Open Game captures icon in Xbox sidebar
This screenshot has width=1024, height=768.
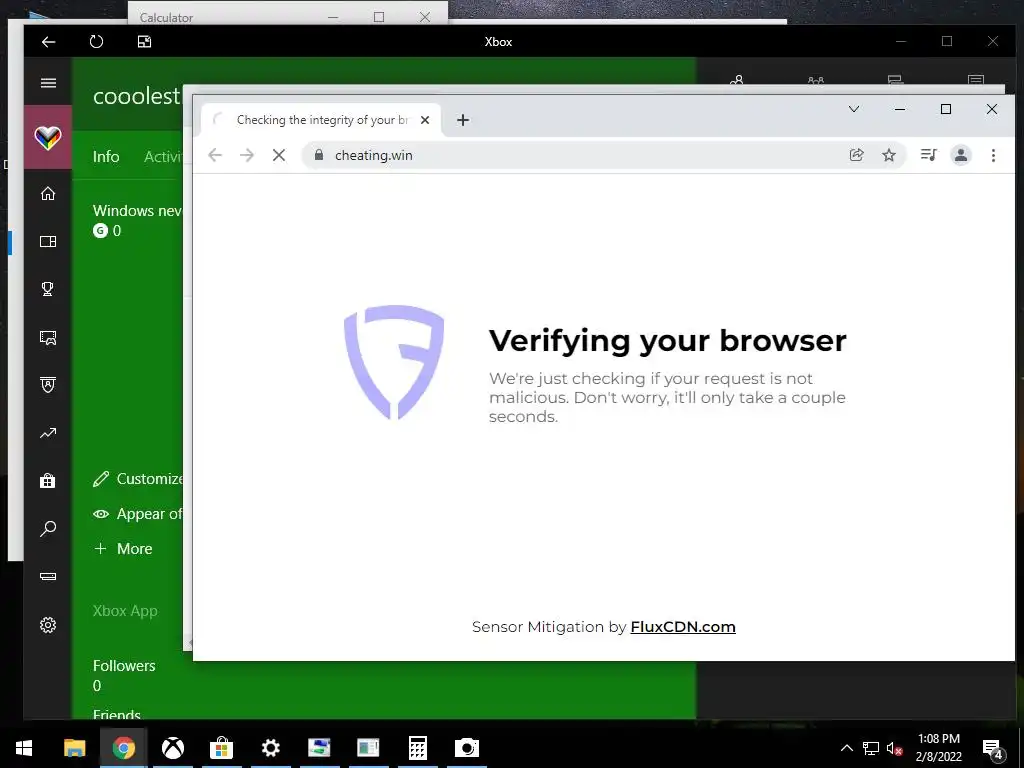48,338
